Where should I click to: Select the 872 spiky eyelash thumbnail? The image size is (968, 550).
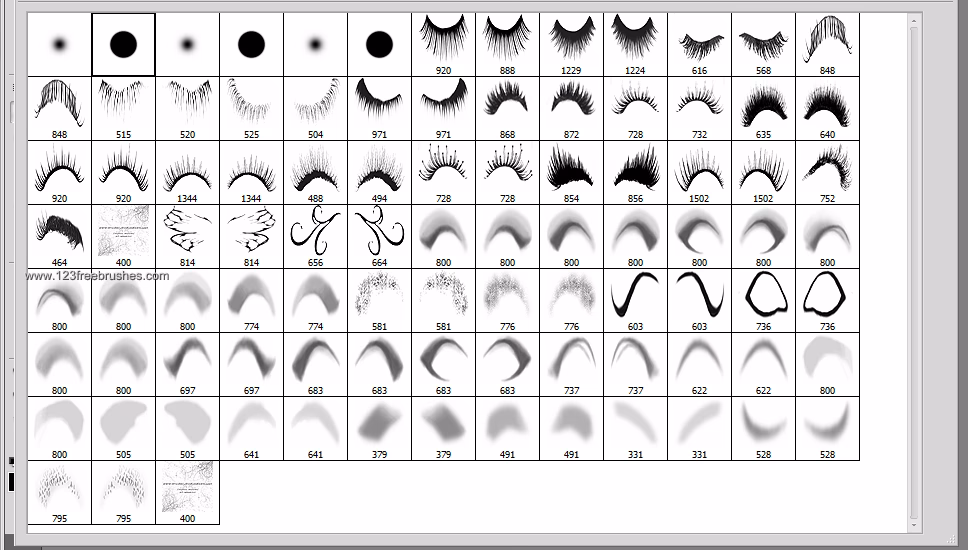(571, 108)
